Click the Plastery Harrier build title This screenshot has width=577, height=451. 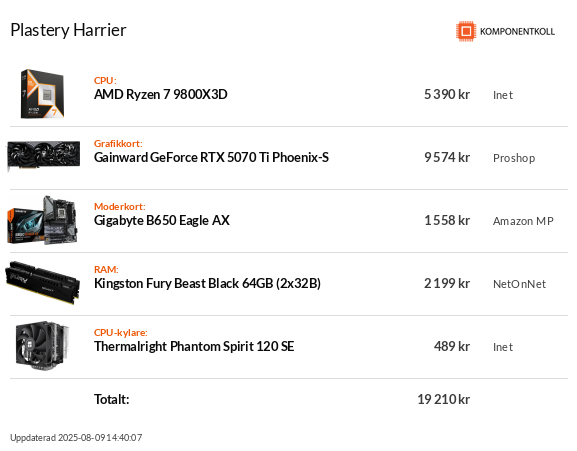68,30
